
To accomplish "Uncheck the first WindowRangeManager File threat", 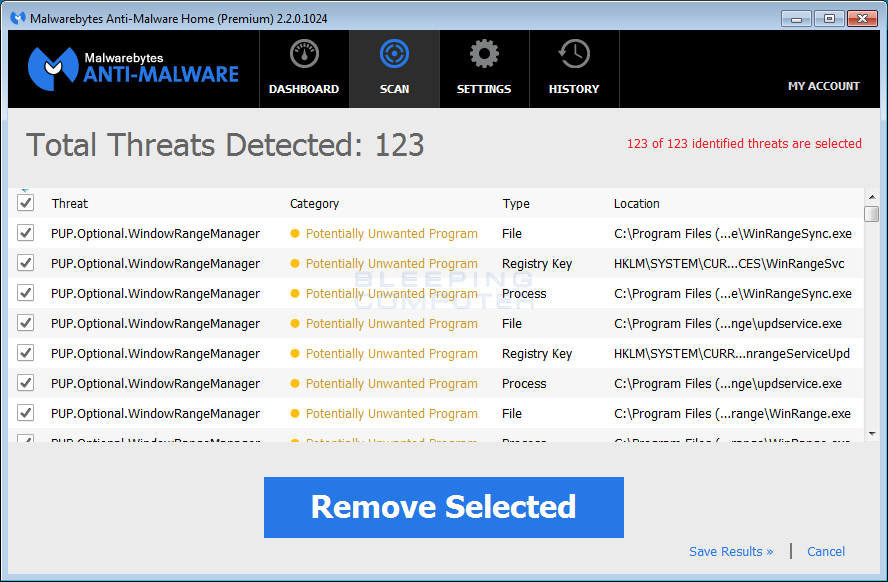I will pos(25,233).
